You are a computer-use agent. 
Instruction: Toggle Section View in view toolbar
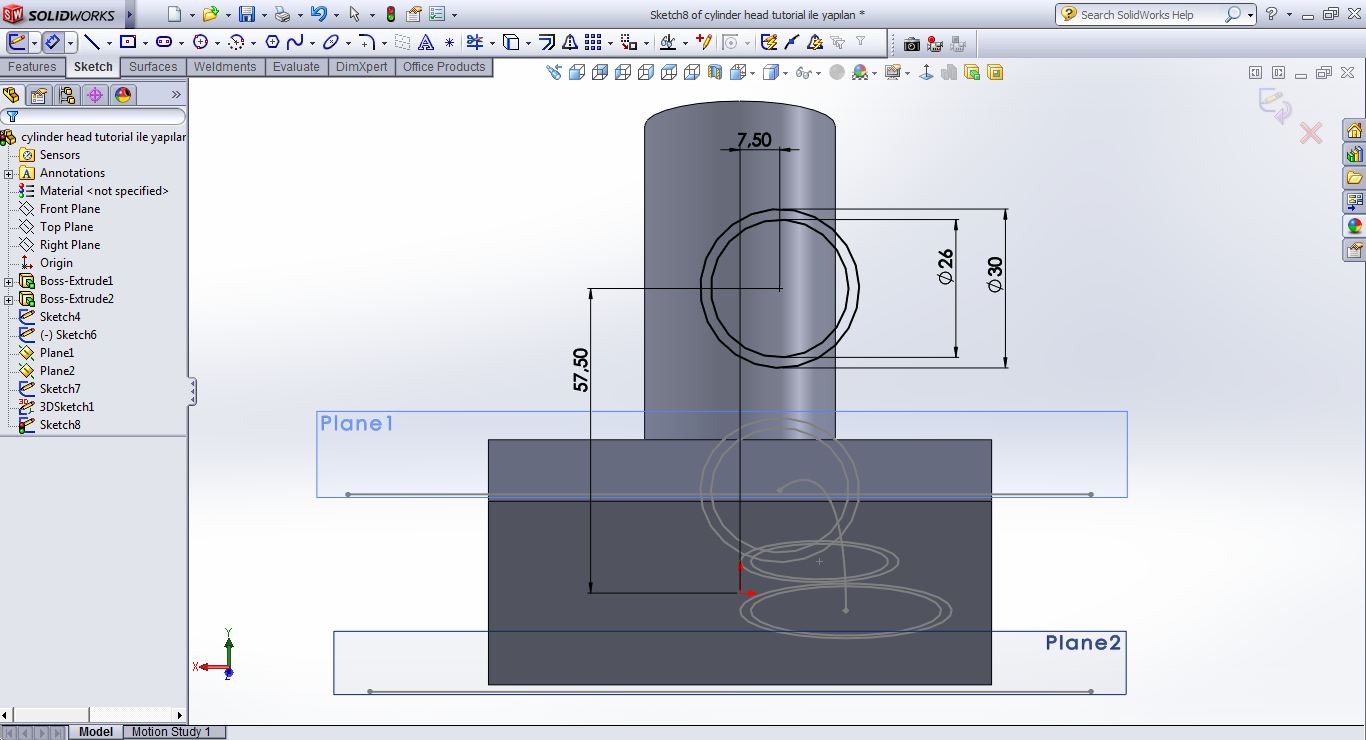(x=715, y=72)
